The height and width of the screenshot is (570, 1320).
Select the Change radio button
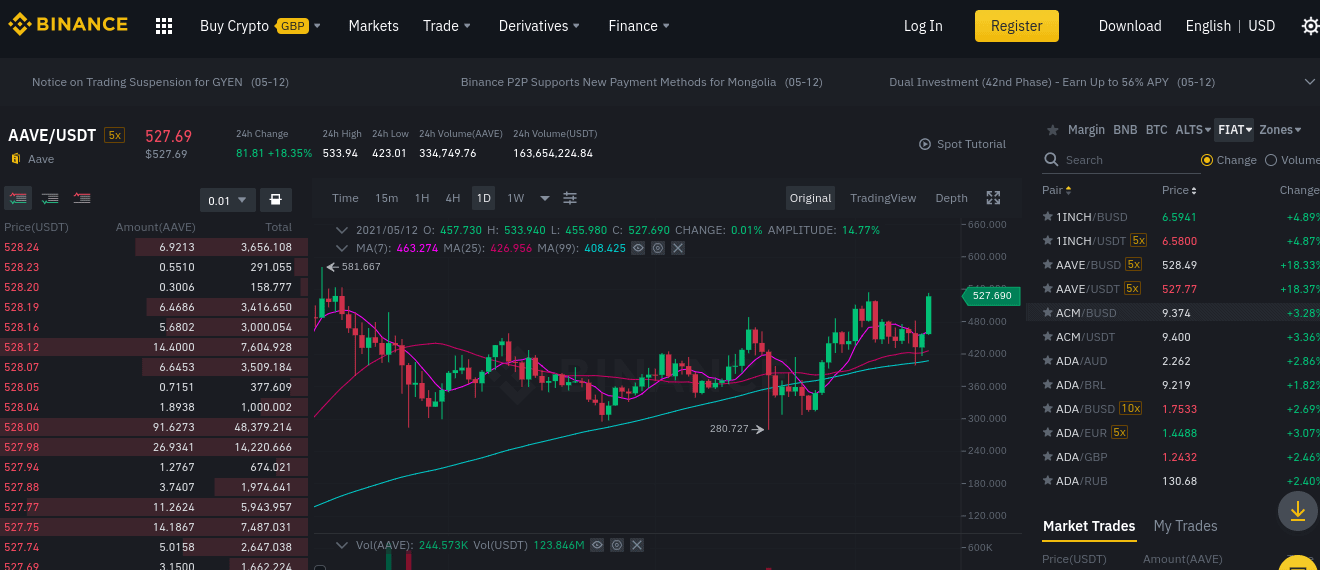[x=1207, y=160]
